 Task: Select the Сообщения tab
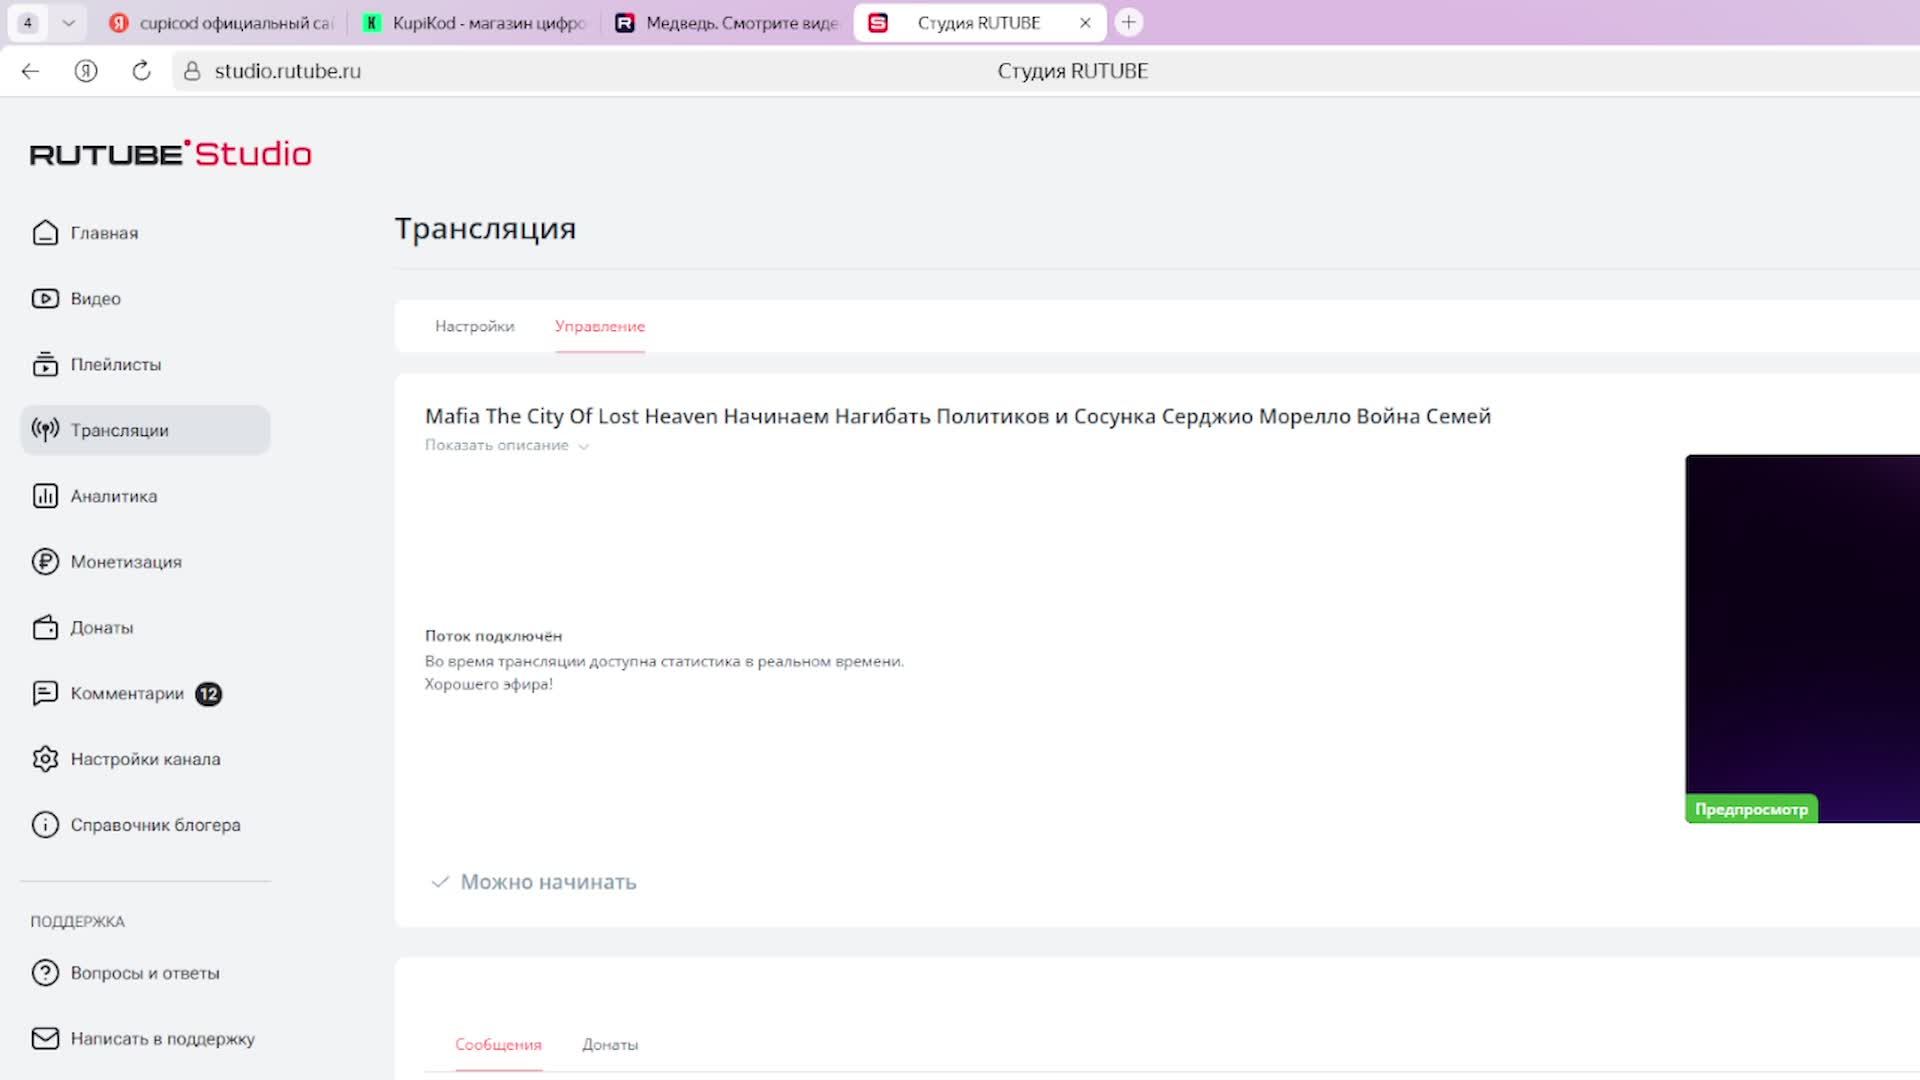pyautogui.click(x=498, y=1045)
